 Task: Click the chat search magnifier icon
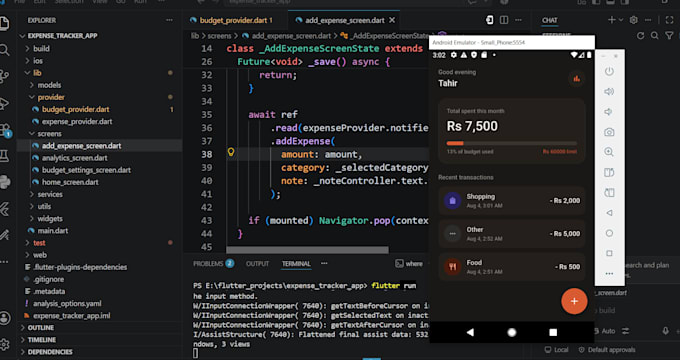(x=655, y=36)
